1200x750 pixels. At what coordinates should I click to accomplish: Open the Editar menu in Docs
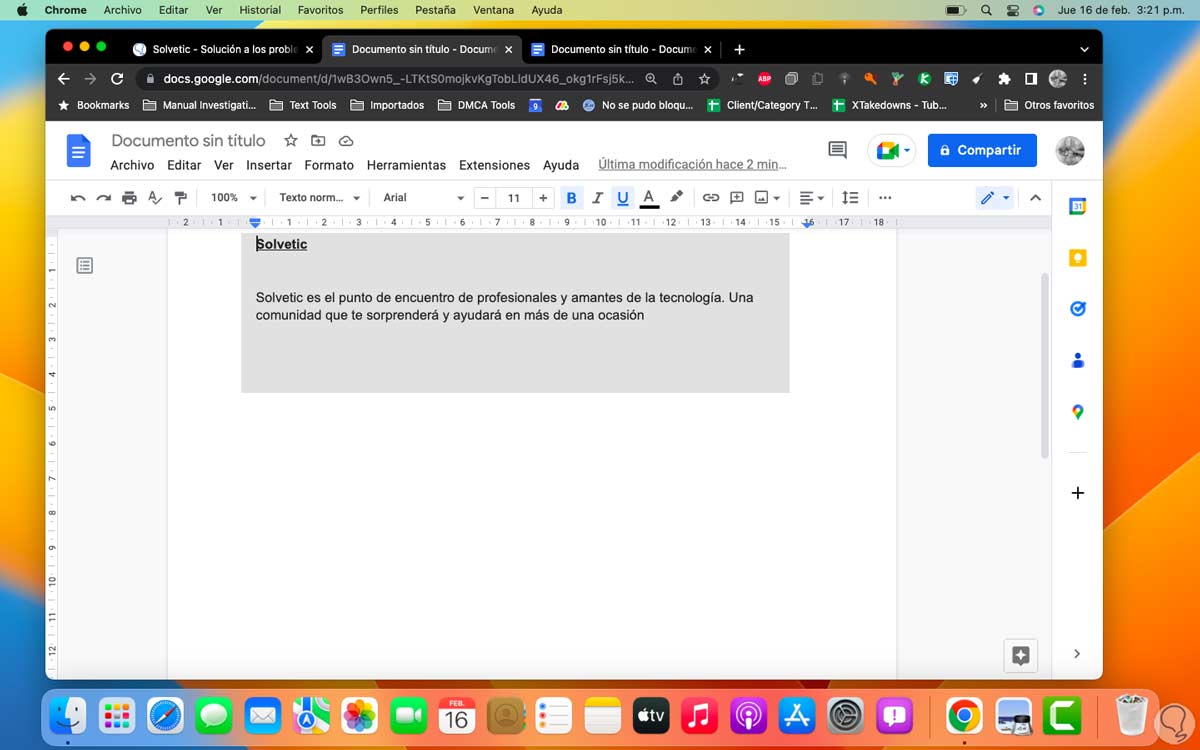click(x=184, y=165)
